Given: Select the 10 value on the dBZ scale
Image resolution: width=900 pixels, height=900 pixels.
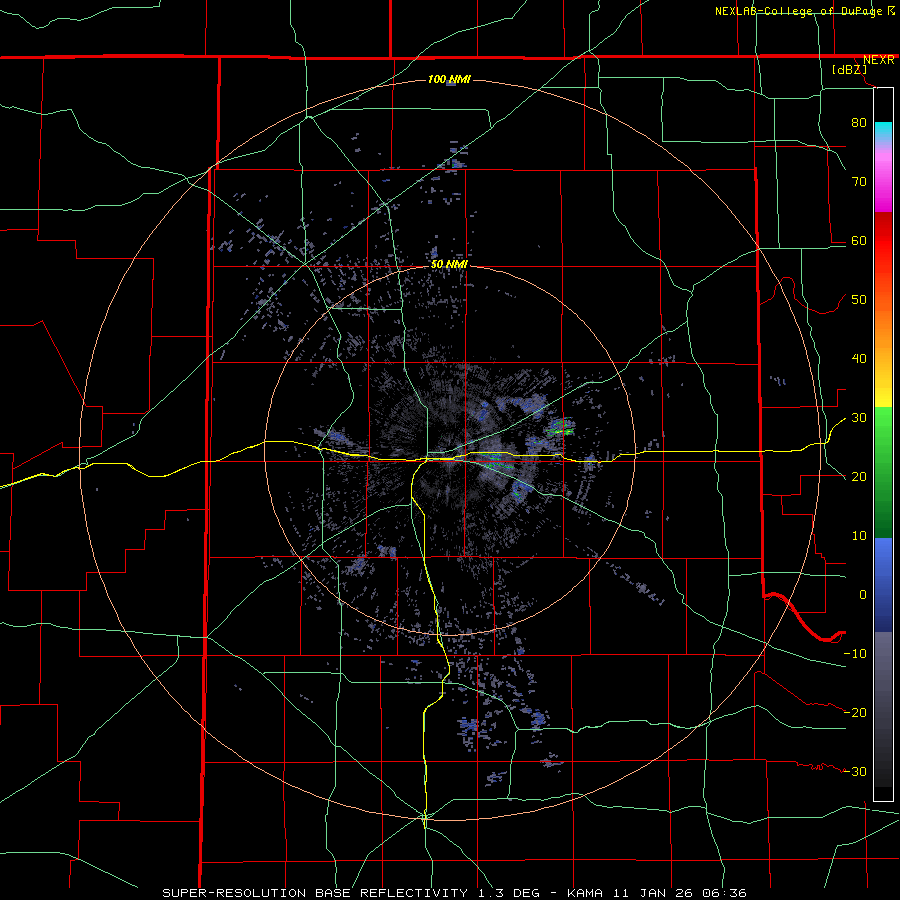Looking at the screenshot, I should [859, 536].
